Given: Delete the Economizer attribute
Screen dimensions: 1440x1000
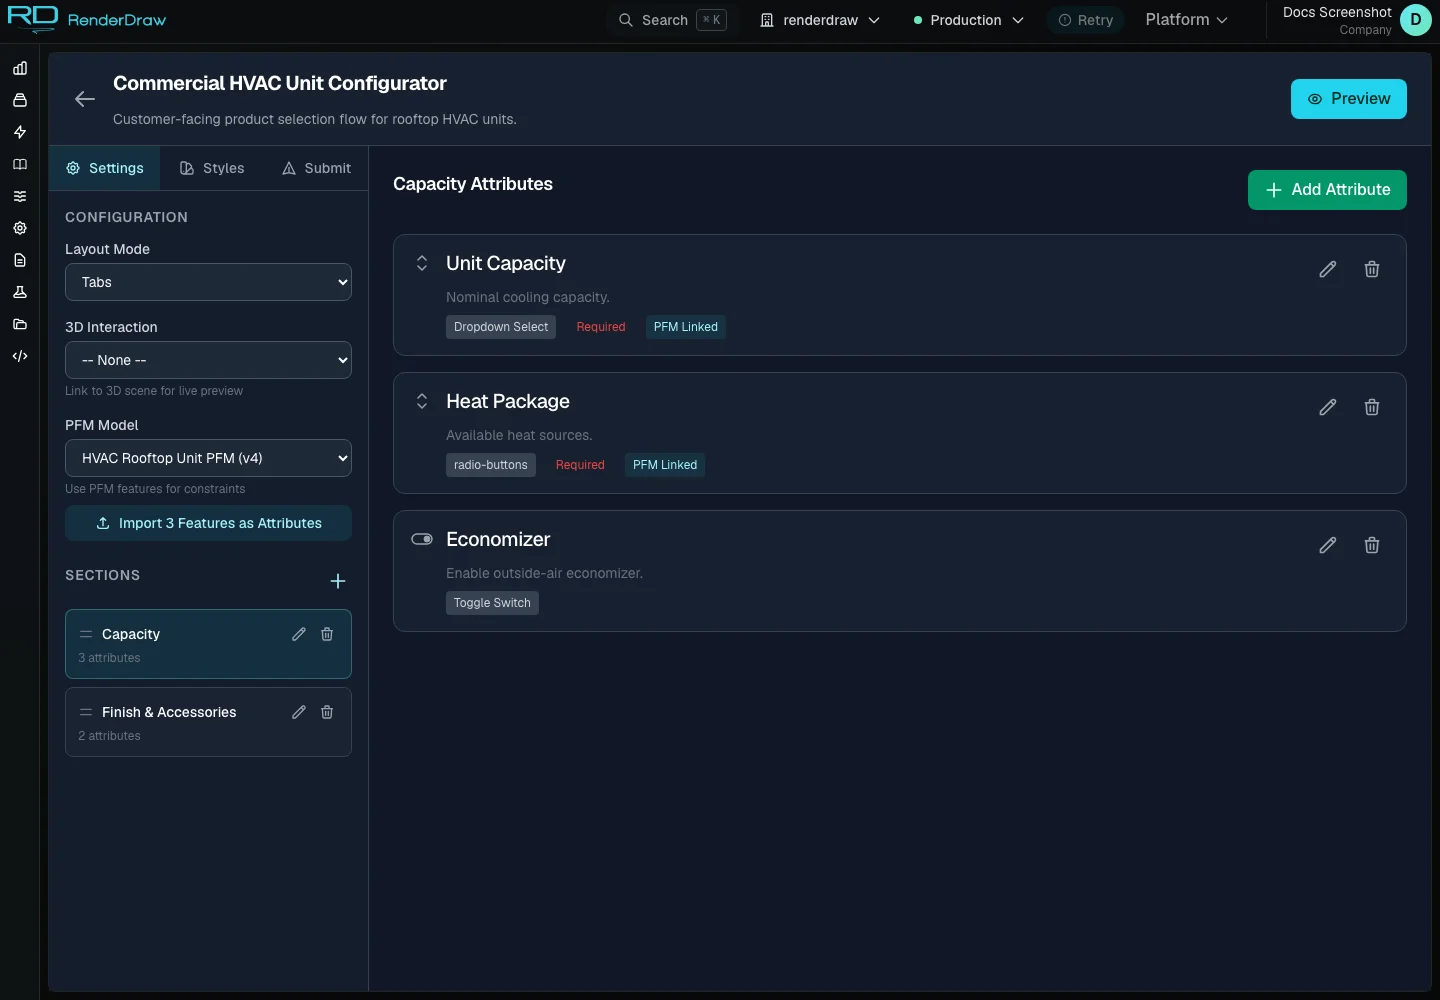Looking at the screenshot, I should 1372,545.
